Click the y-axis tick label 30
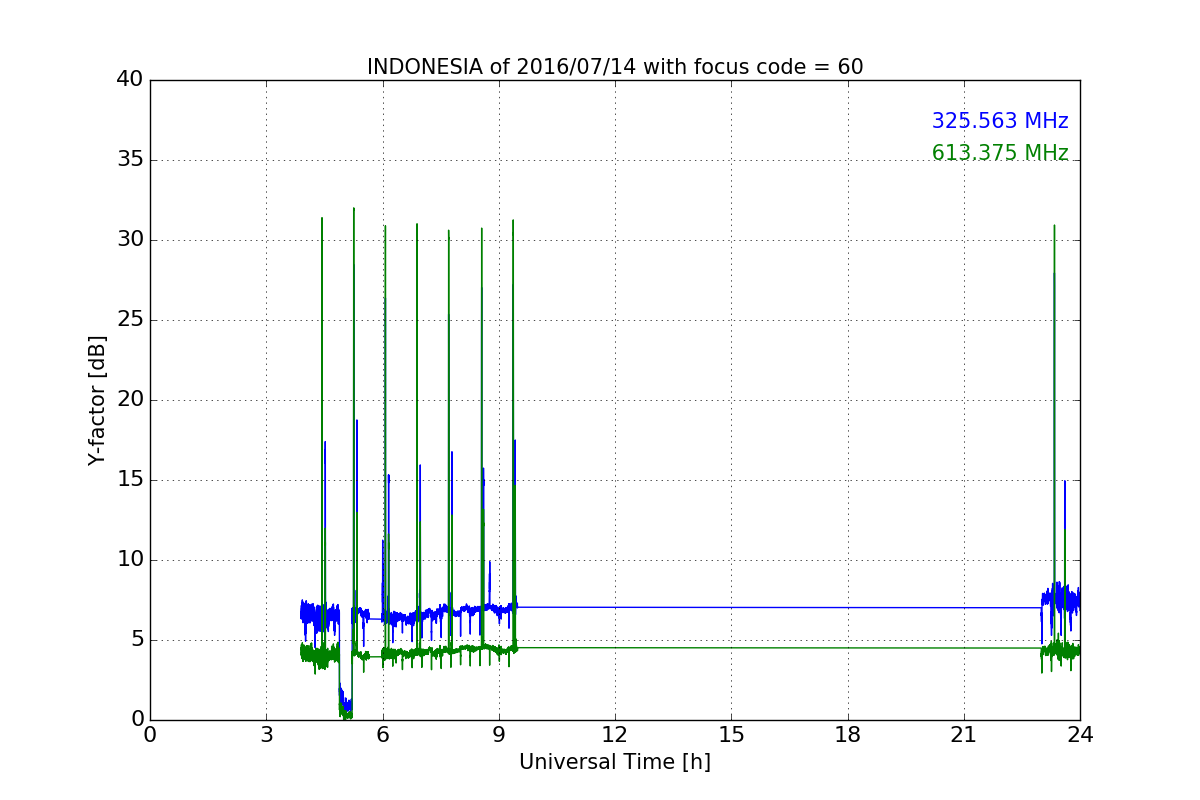The width and height of the screenshot is (1200, 800). pyautogui.click(x=130, y=240)
